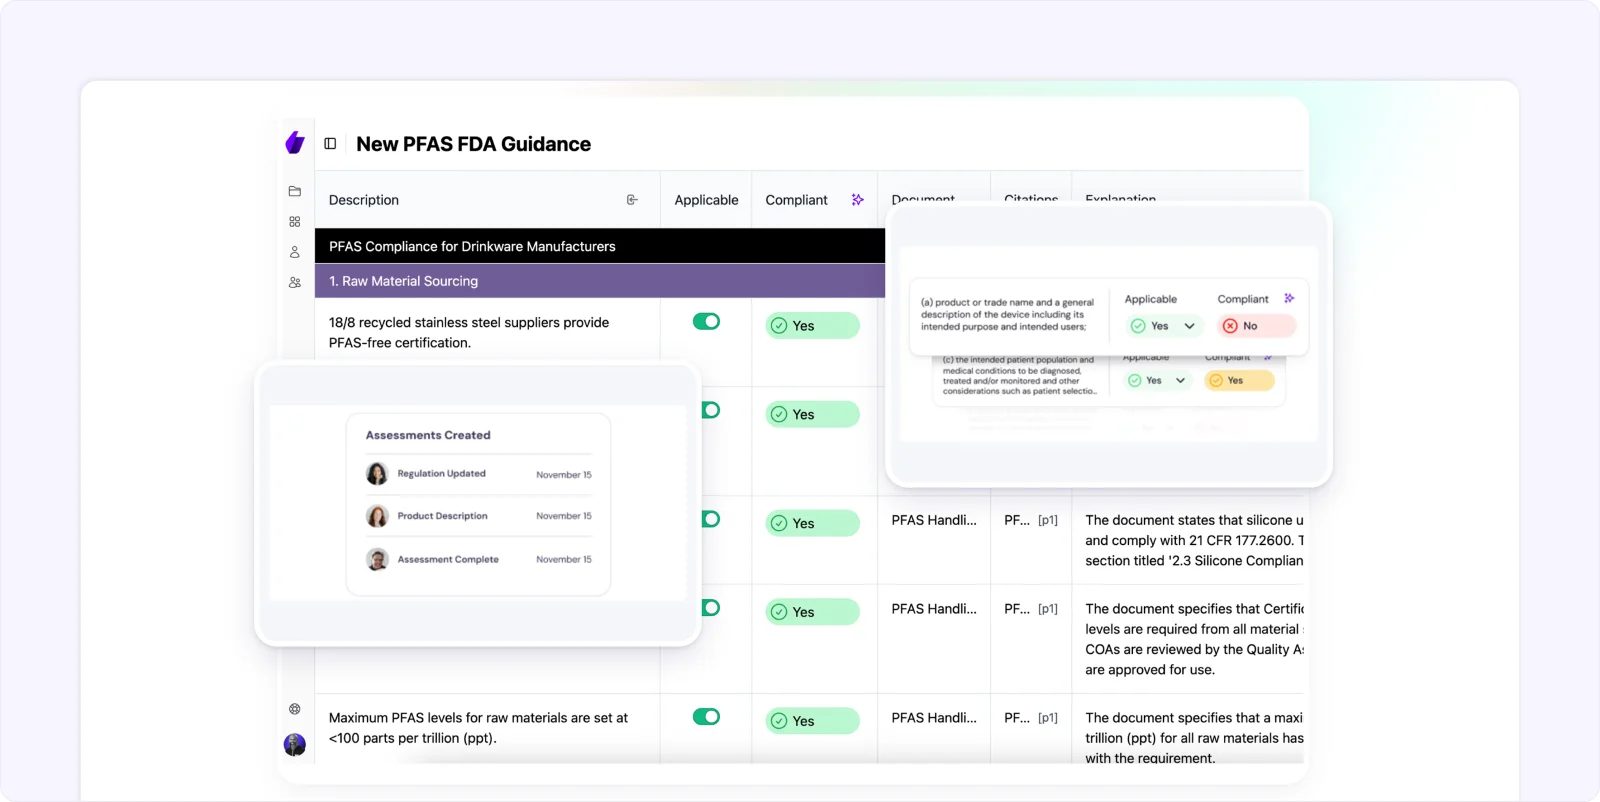This screenshot has height=802, width=1600.
Task: Open PFAS Handli... document in silicone row
Action: coord(934,520)
